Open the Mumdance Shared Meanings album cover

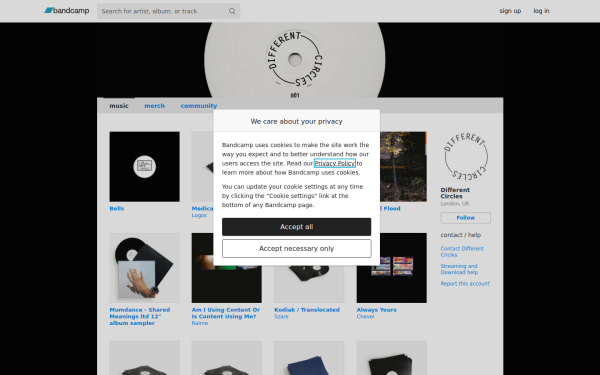pyautogui.click(x=144, y=268)
